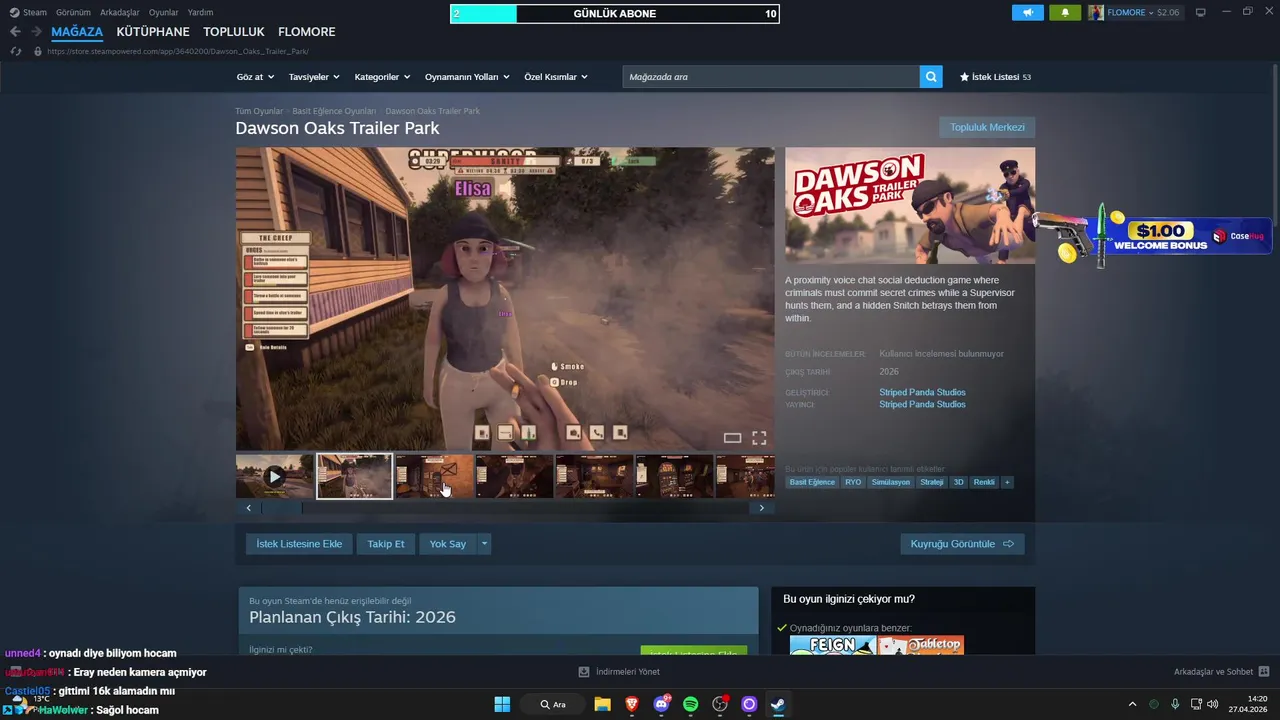This screenshot has height=720, width=1280.
Task: Select the Strateji tag
Action: [932, 482]
